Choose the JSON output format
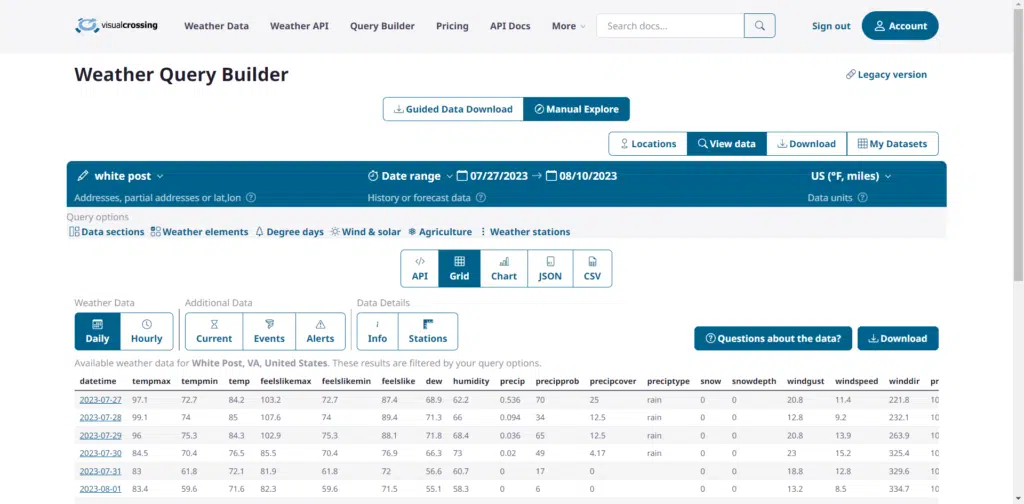The width and height of the screenshot is (1024, 504). click(x=550, y=268)
